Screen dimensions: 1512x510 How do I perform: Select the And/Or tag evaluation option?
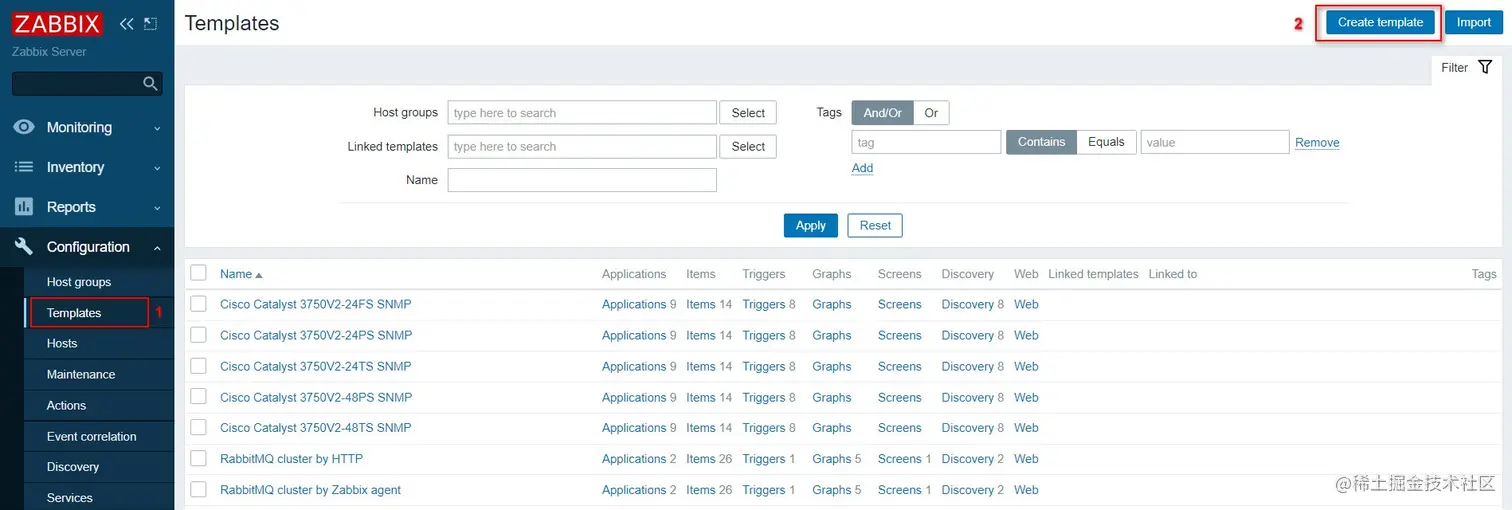point(882,113)
